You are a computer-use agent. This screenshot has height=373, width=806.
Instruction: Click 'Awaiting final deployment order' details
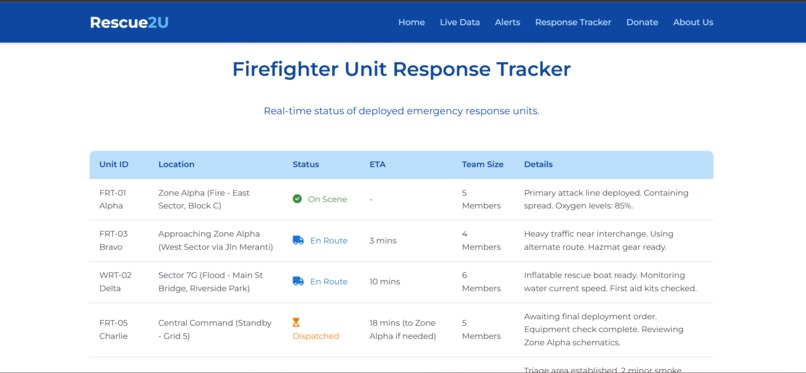pyautogui.click(x=603, y=329)
